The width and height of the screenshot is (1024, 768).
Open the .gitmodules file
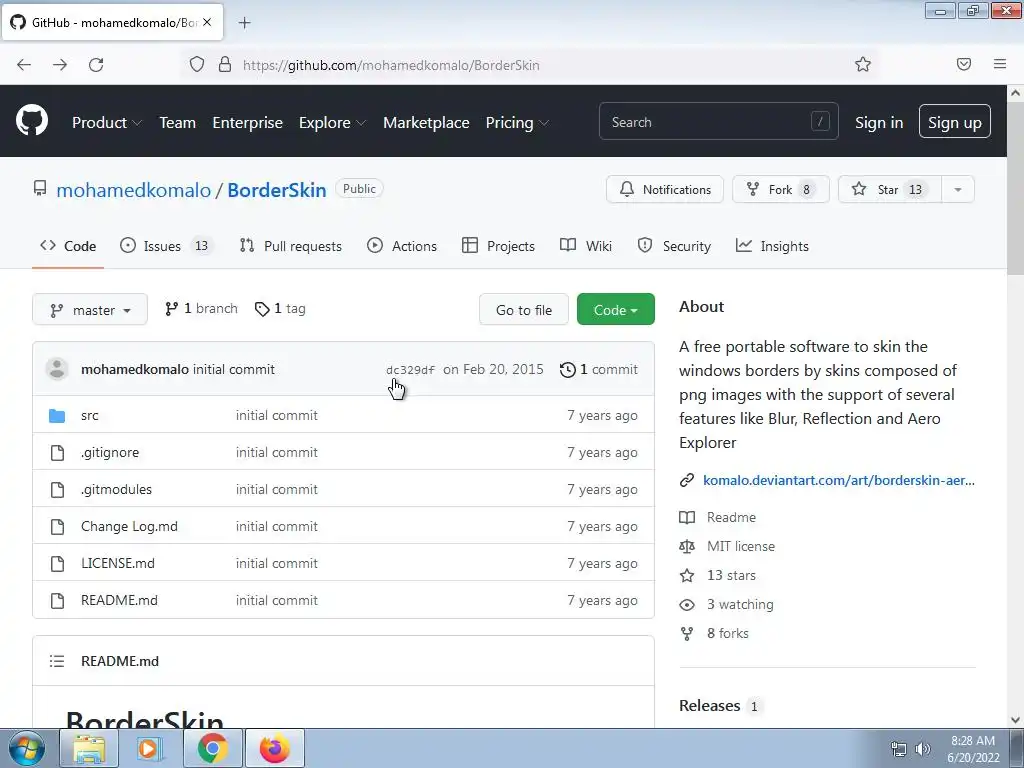116,489
